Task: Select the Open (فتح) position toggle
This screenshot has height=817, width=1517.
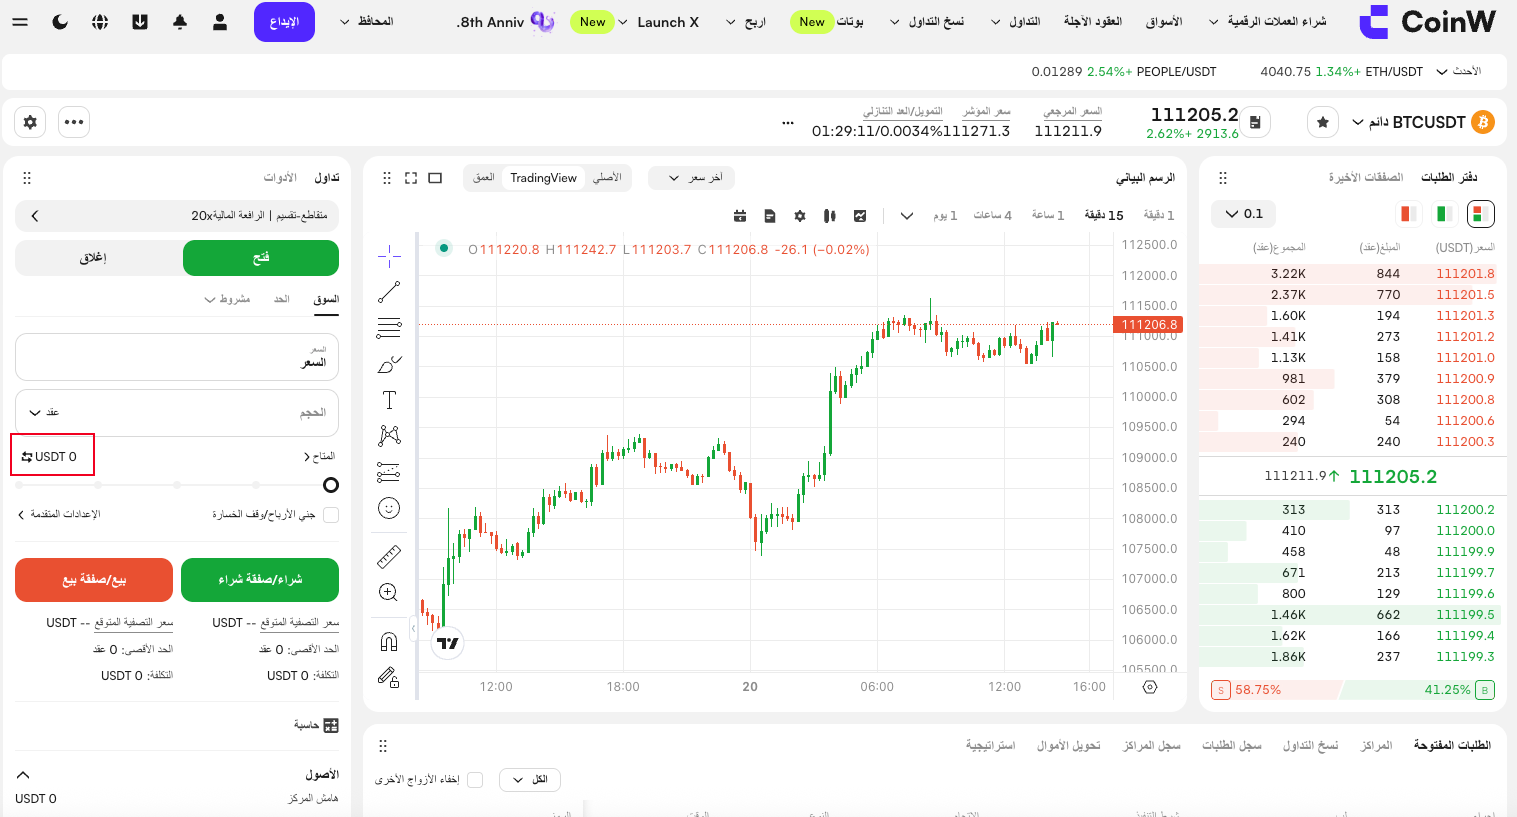Action: tap(261, 258)
